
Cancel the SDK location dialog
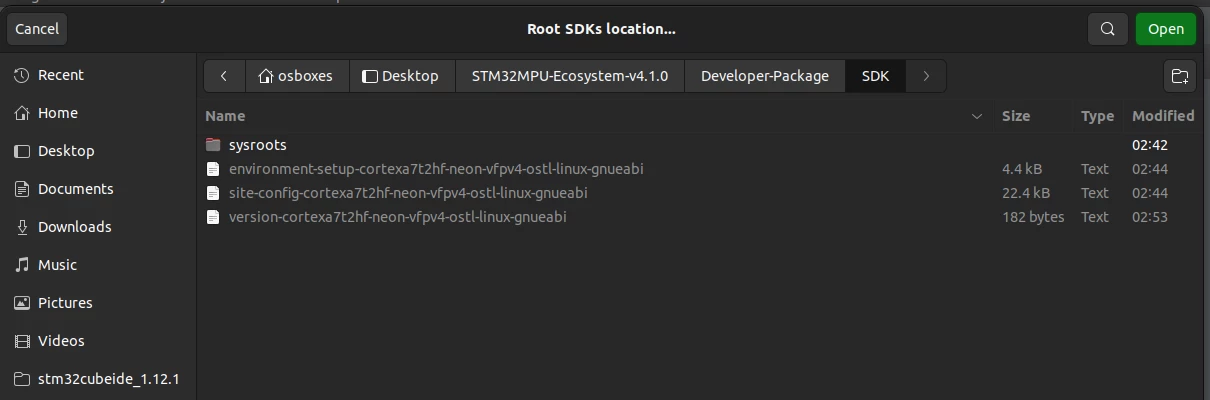click(x=37, y=29)
